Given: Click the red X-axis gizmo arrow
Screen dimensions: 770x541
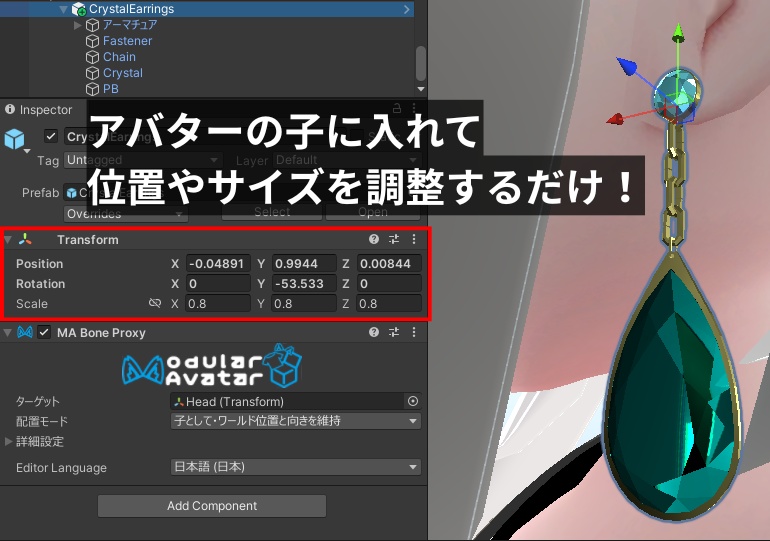Looking at the screenshot, I should 614,118.
